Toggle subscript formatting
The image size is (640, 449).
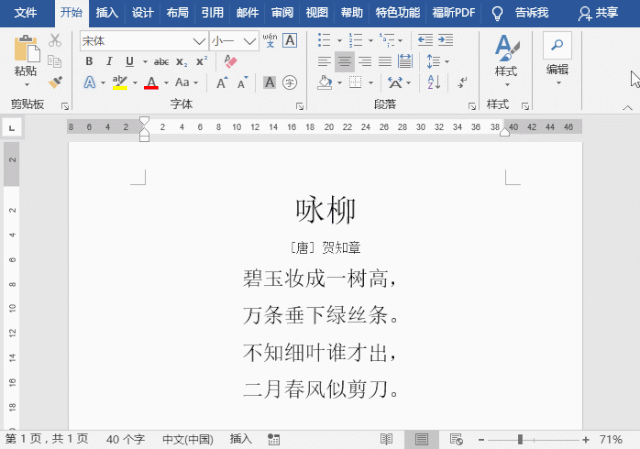tap(182, 62)
